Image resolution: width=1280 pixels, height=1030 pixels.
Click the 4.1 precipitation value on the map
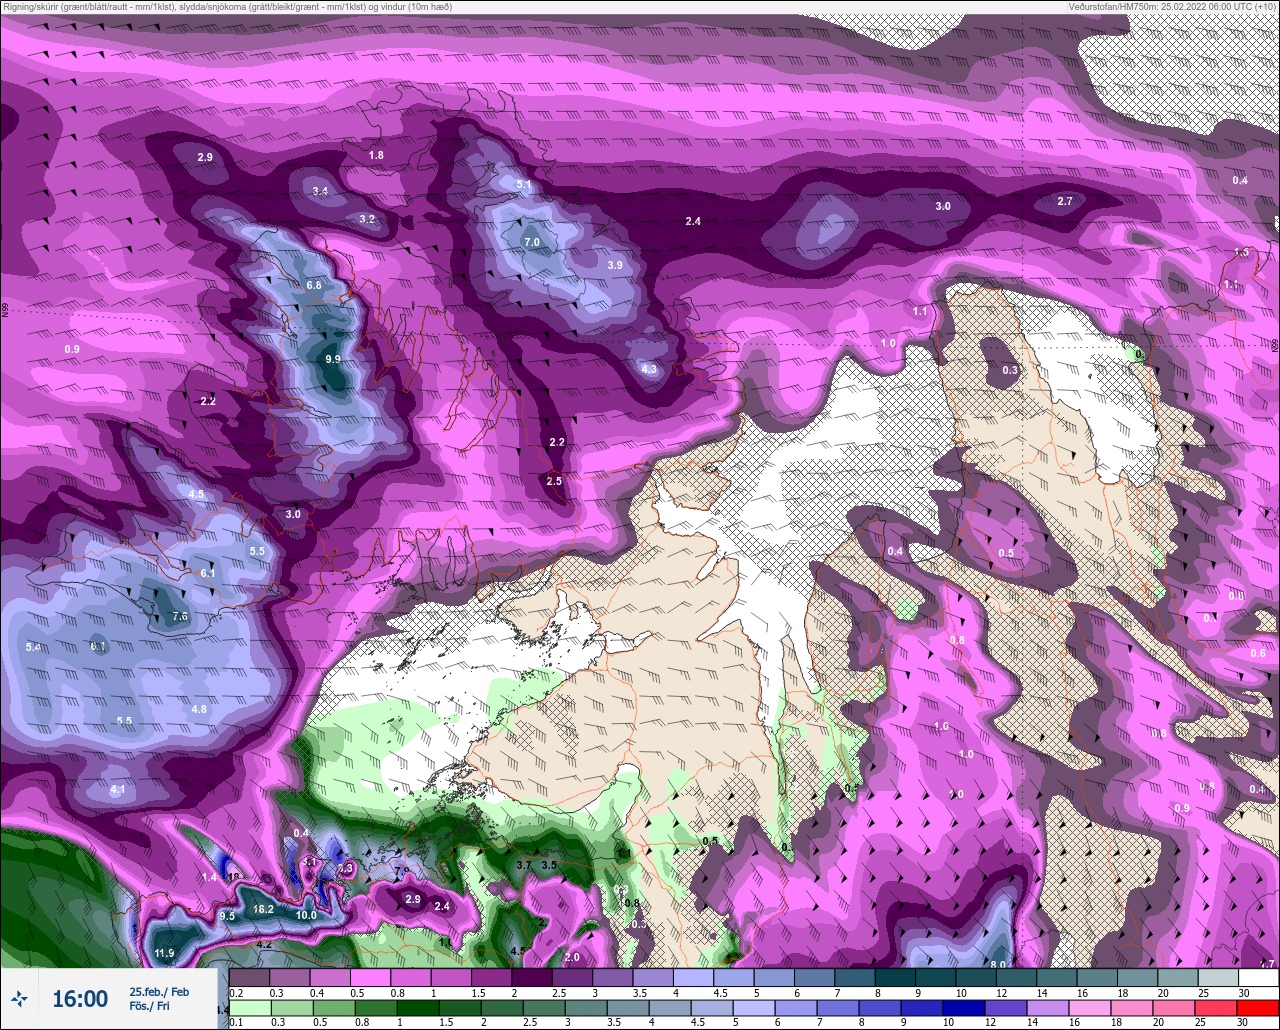(117, 790)
